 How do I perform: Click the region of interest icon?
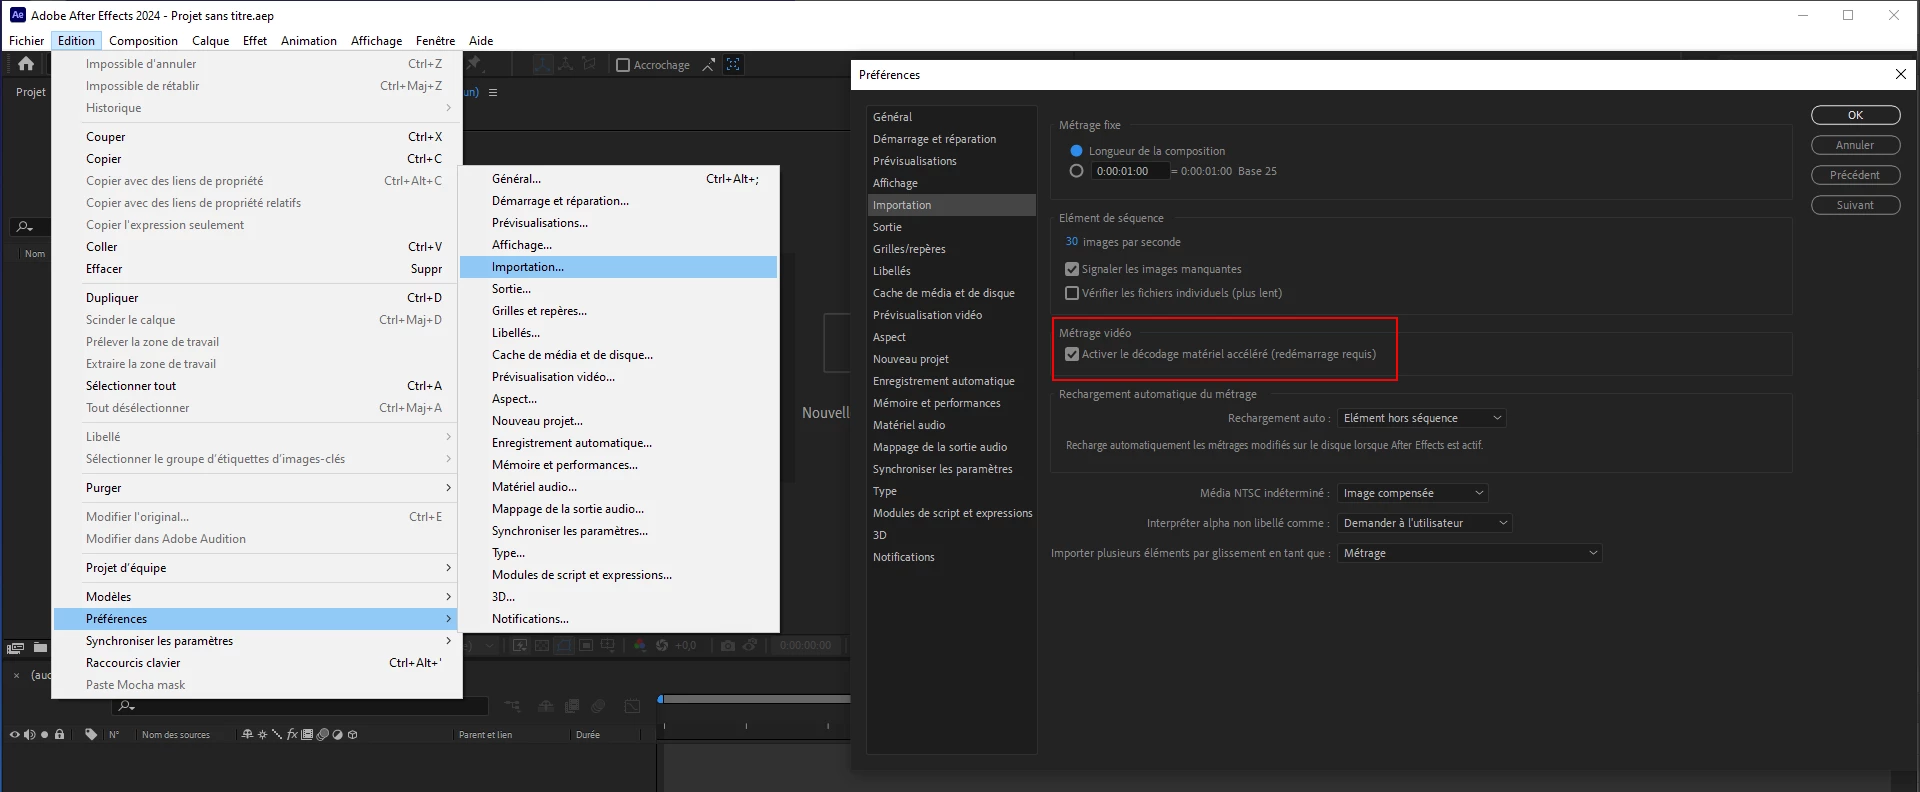pos(586,646)
